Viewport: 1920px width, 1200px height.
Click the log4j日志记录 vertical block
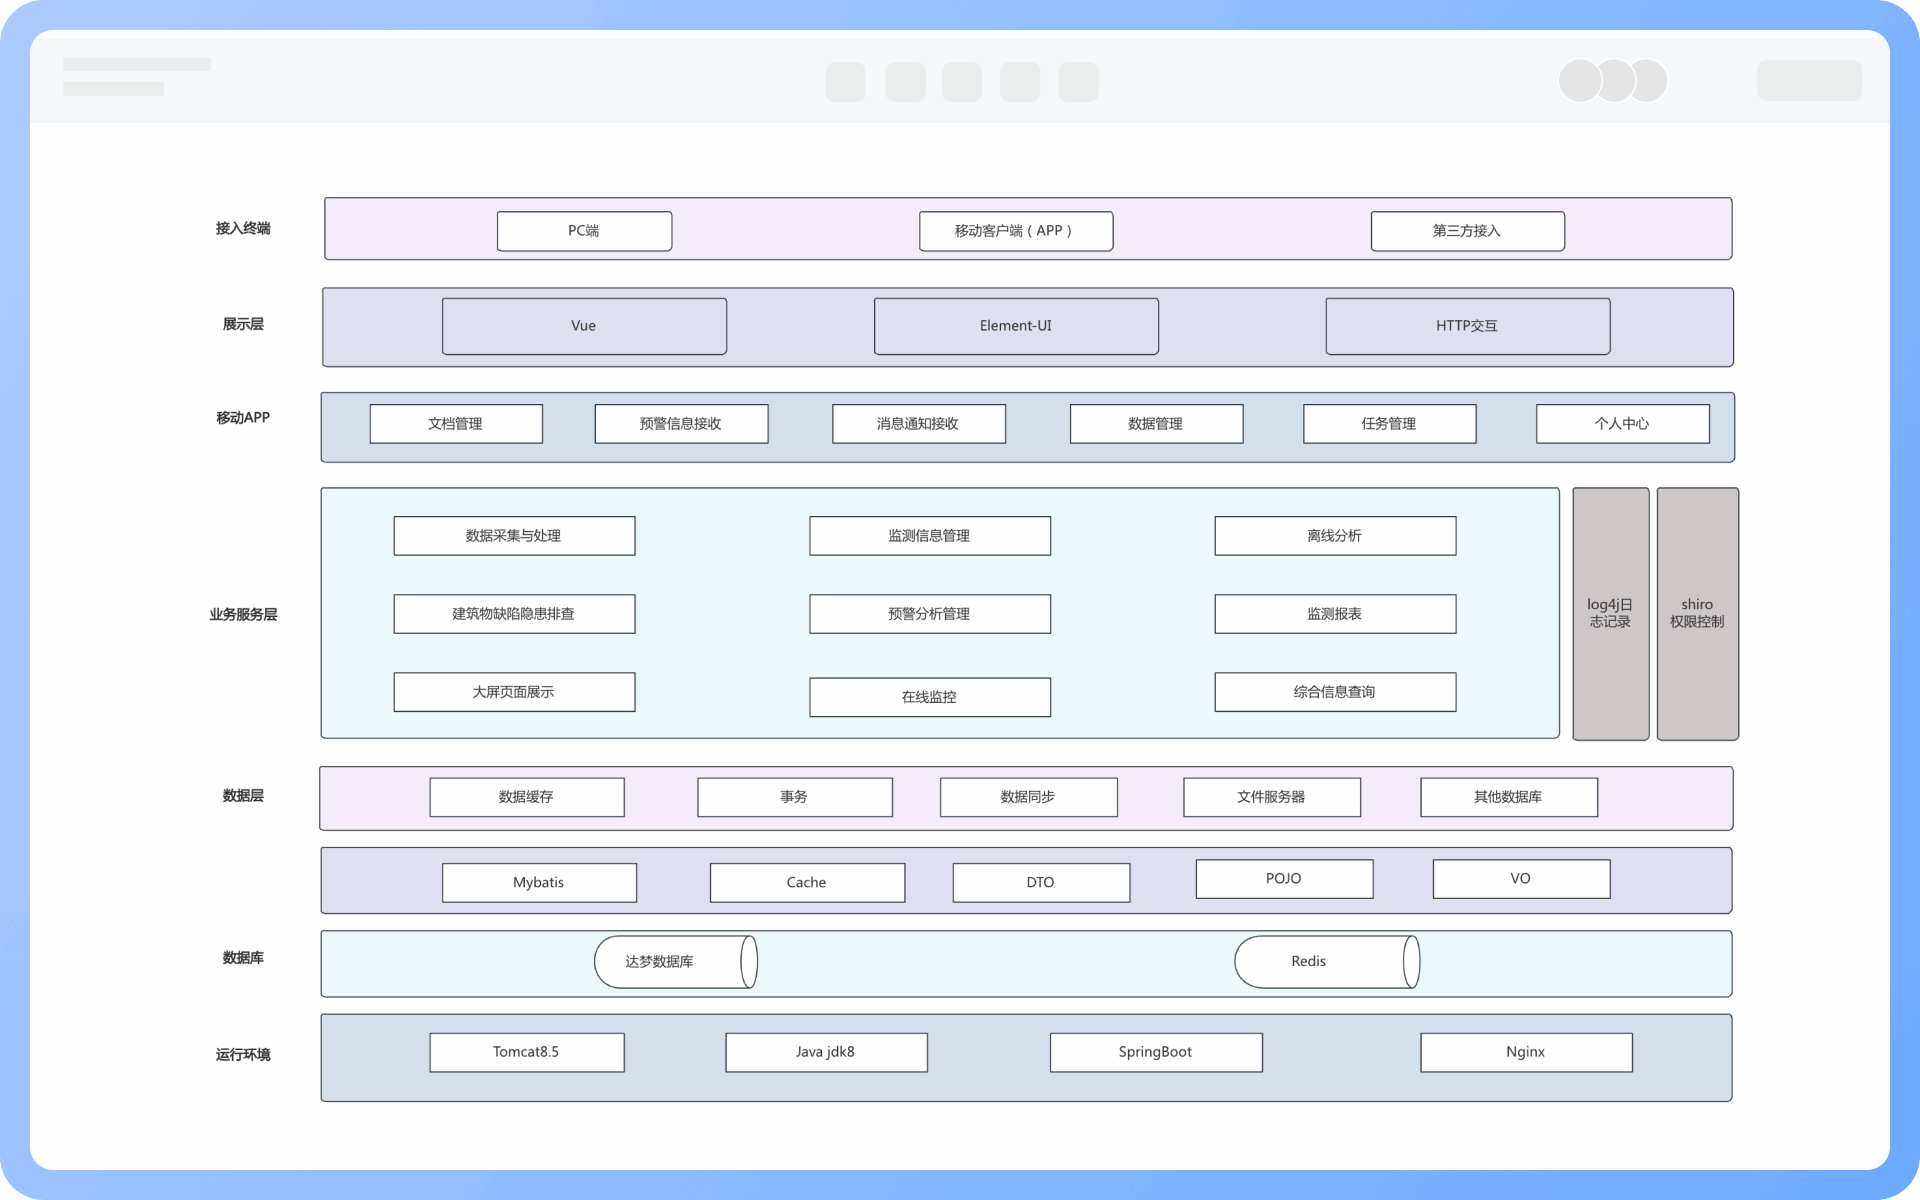[x=1610, y=613]
